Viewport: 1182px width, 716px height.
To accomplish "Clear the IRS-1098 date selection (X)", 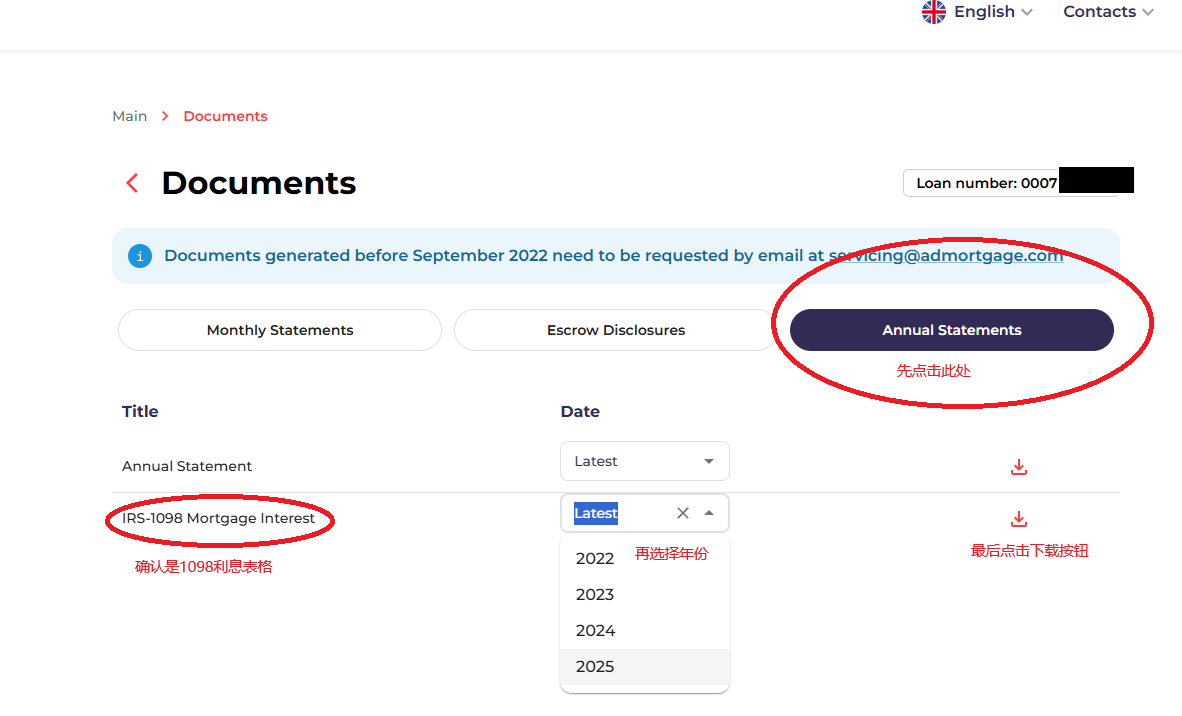I will tap(682, 513).
